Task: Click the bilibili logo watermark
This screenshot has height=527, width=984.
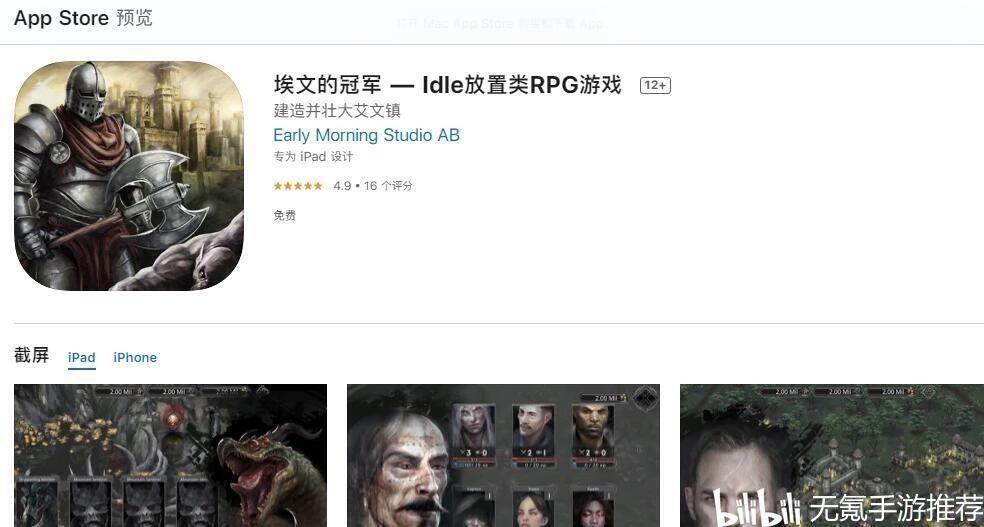Action: coord(757,508)
